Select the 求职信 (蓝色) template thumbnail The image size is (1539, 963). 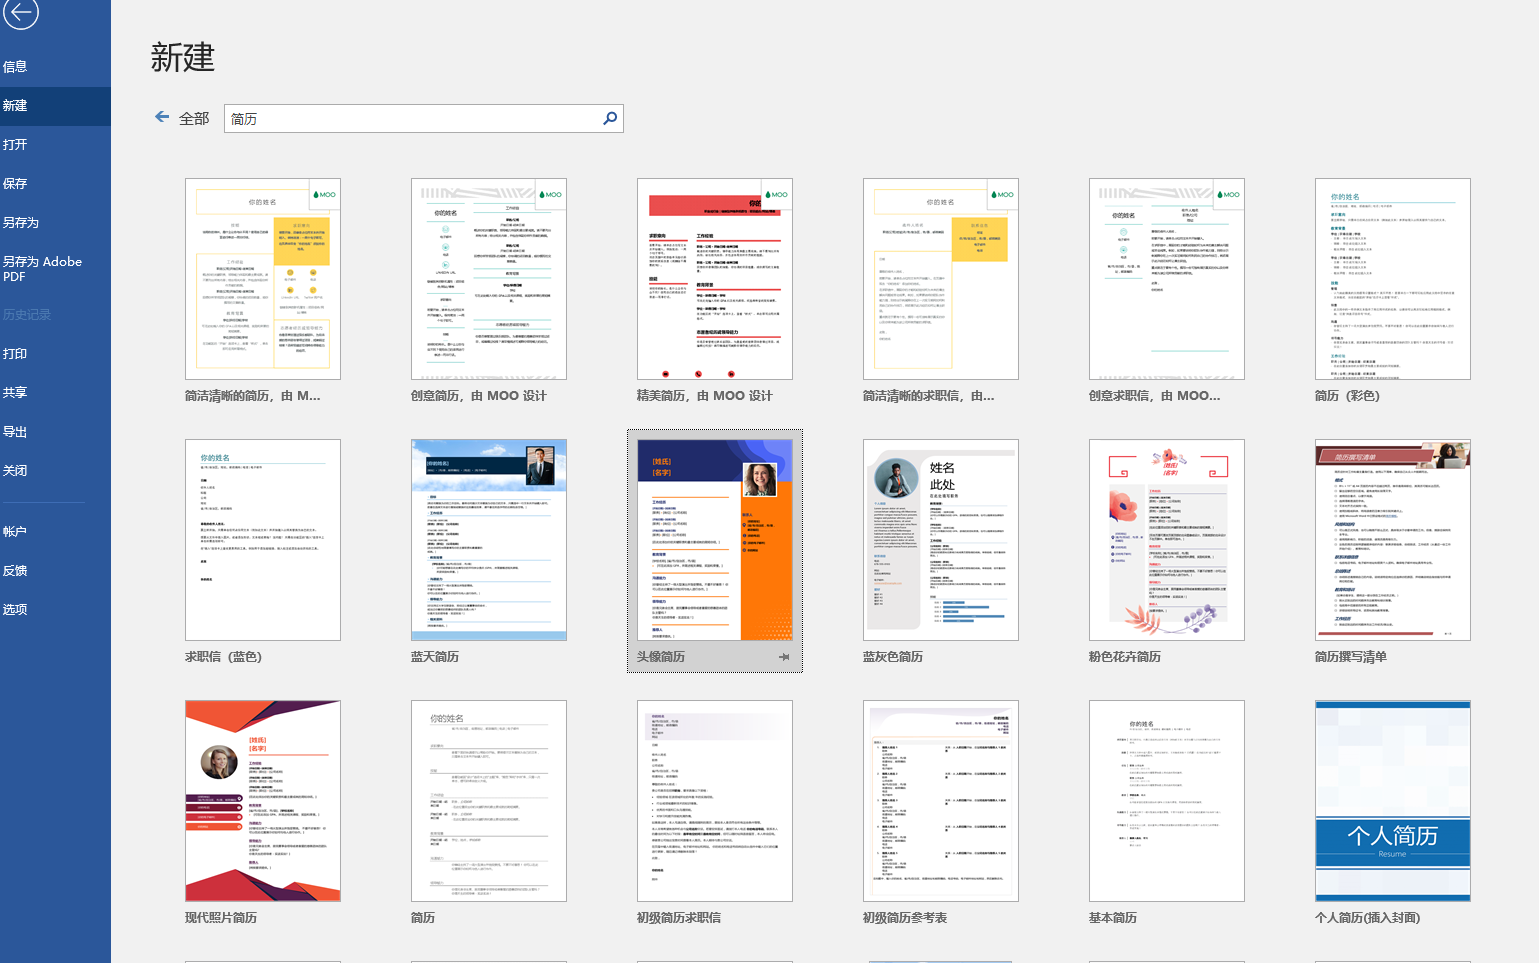263,540
